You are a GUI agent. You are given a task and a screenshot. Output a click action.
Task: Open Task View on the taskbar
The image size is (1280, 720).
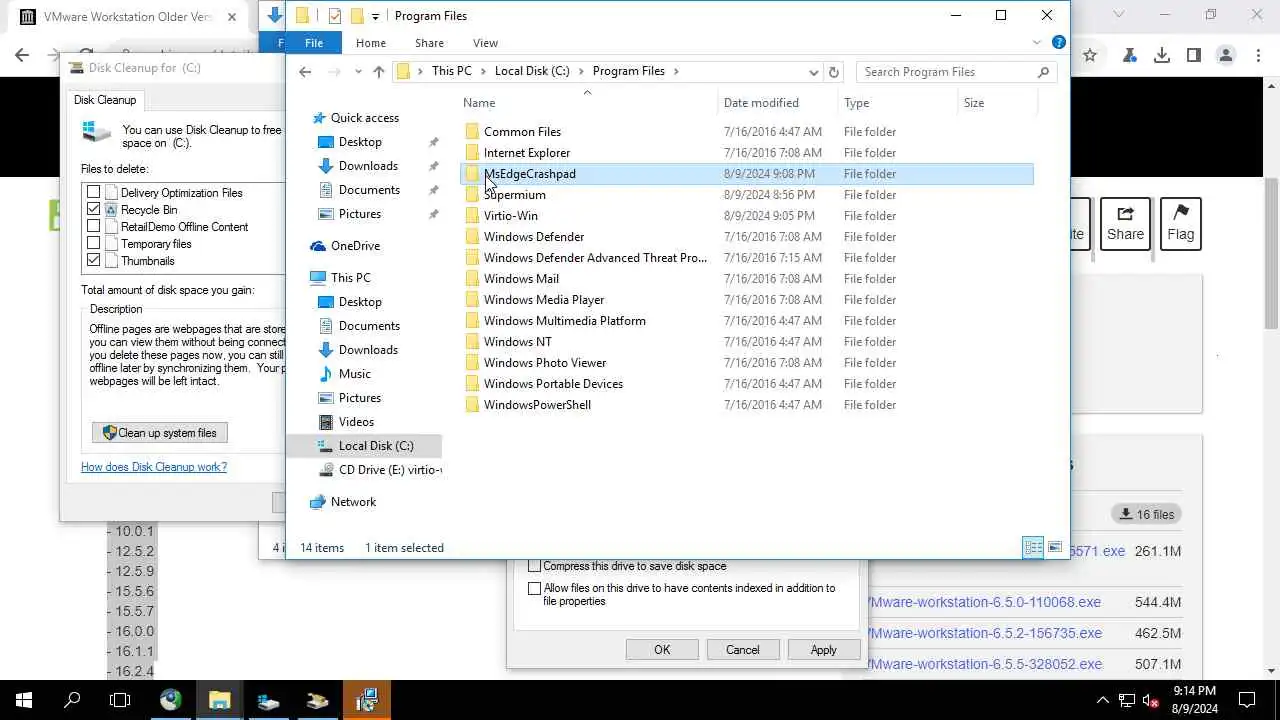120,700
